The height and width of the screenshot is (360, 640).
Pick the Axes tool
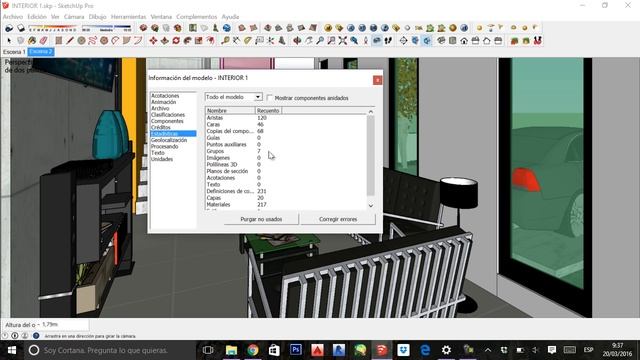[271, 40]
